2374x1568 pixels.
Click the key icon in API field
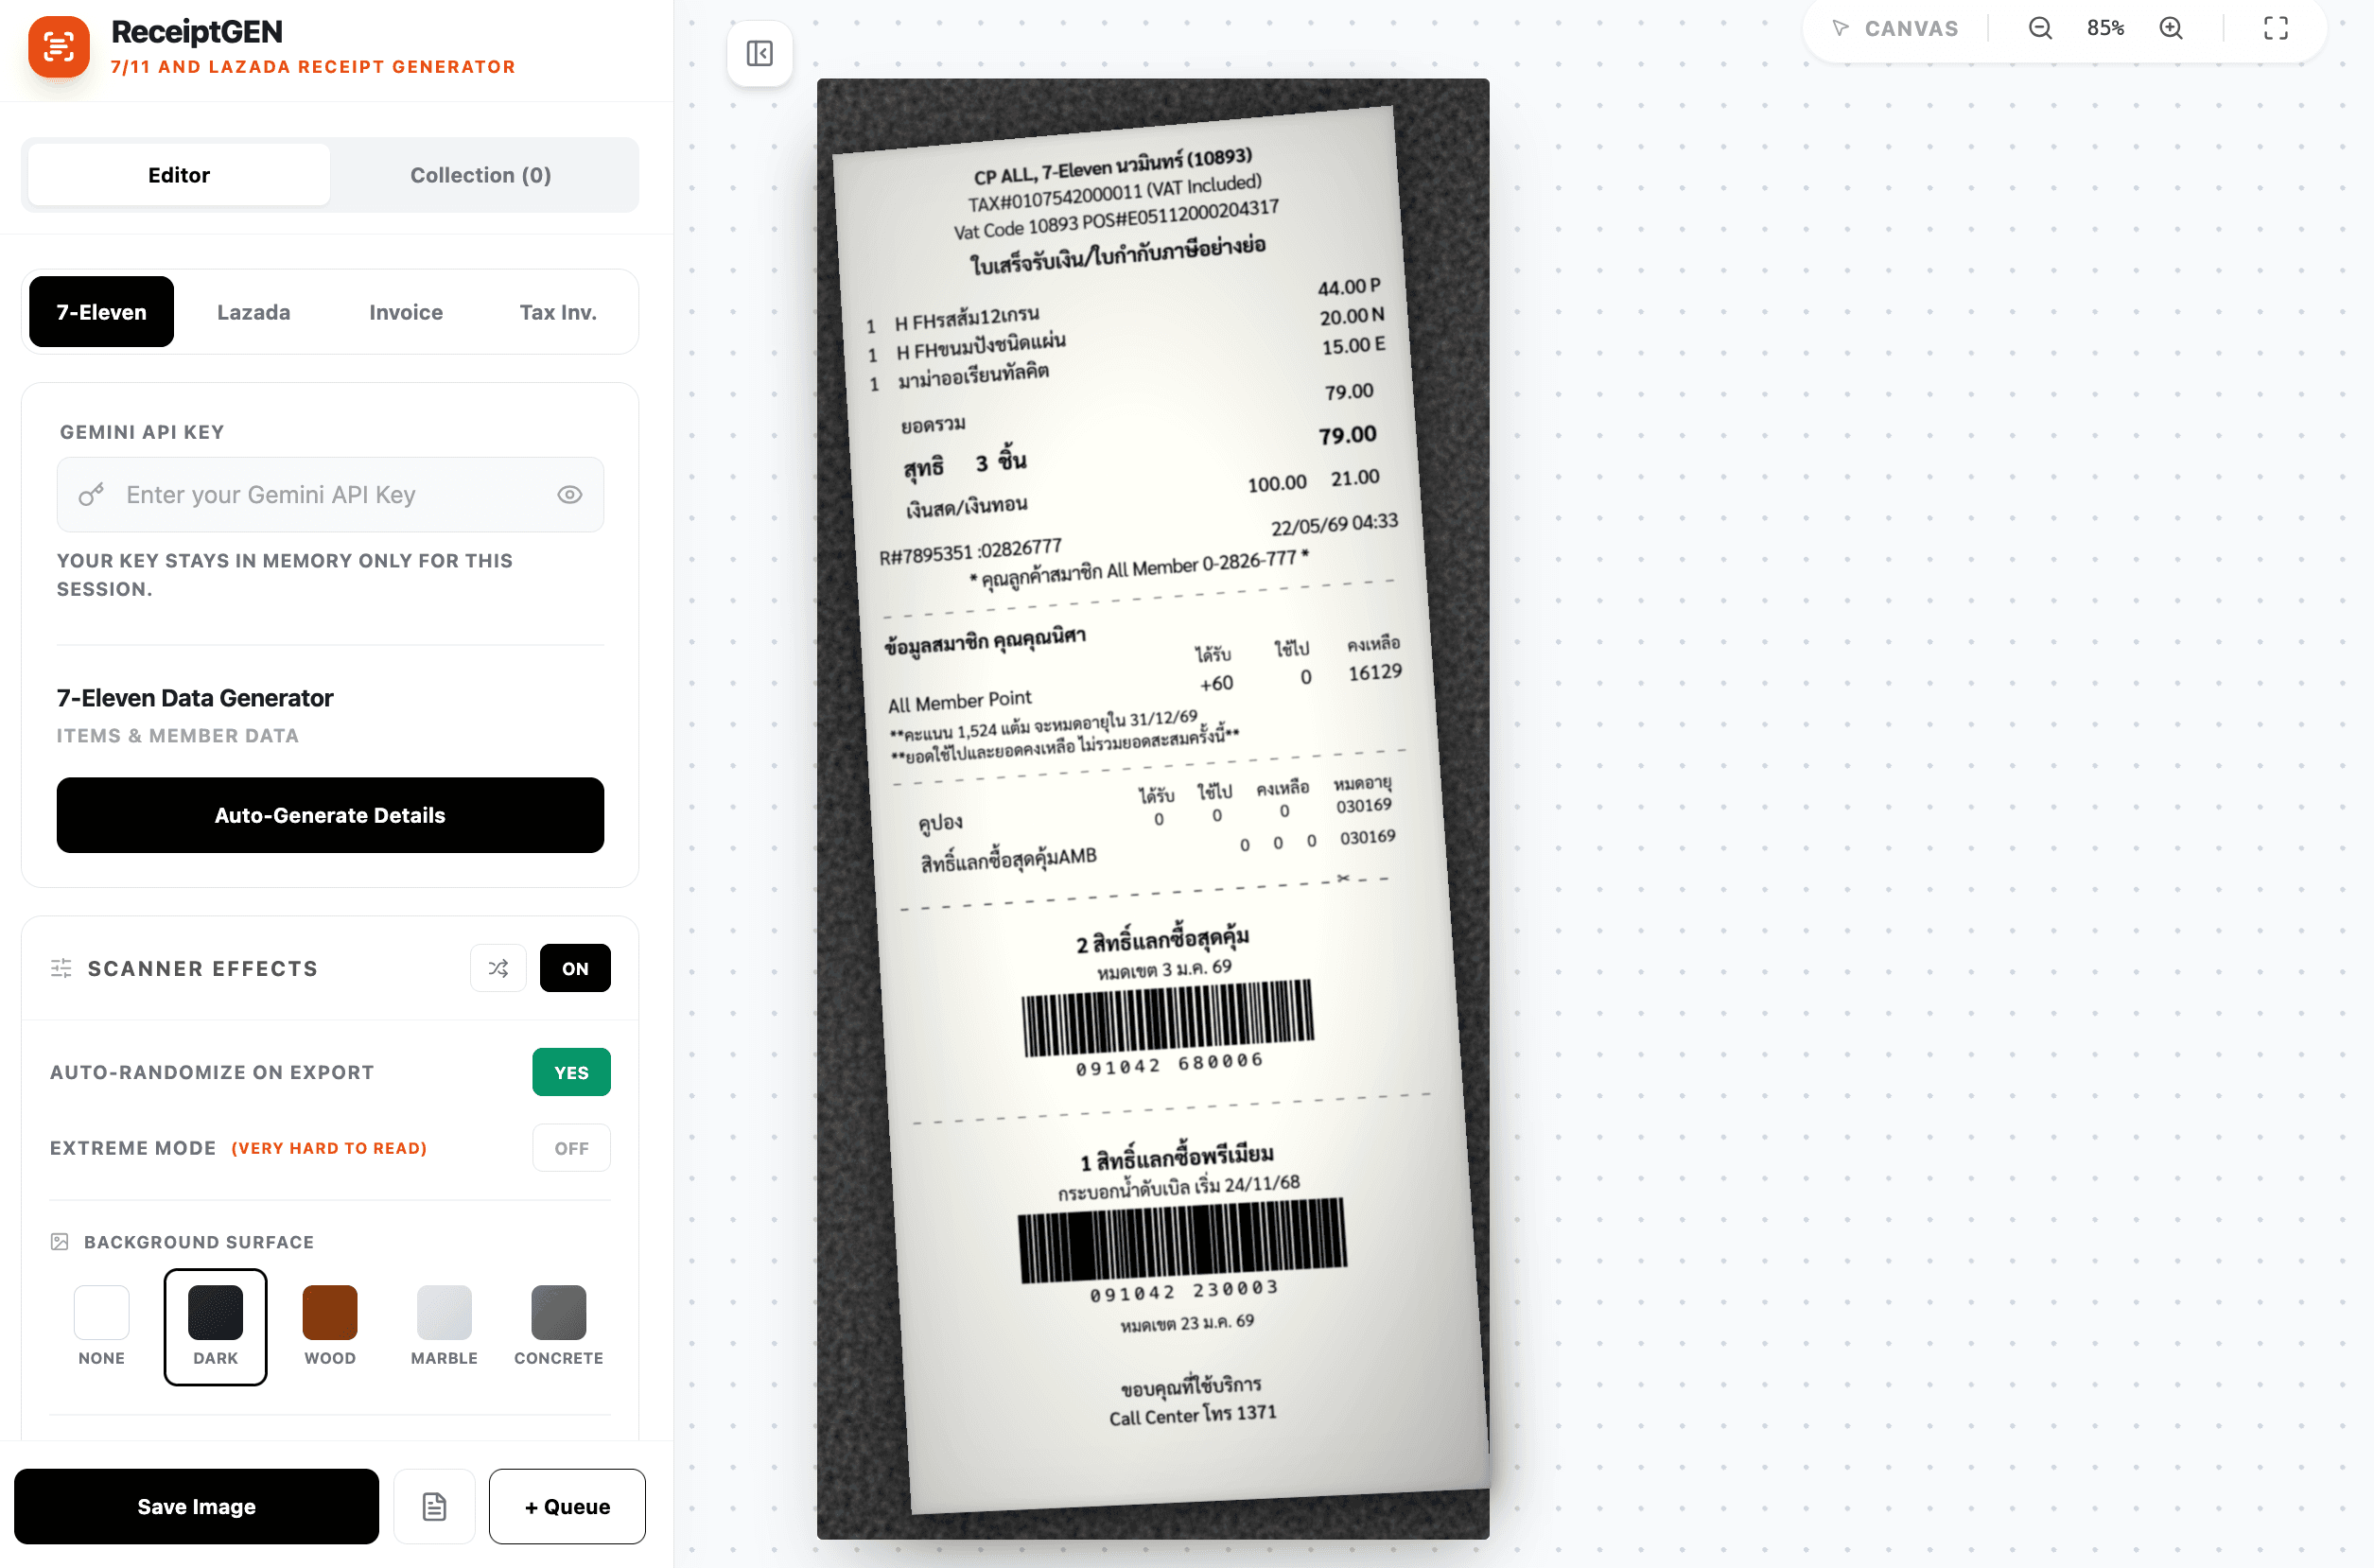(91, 495)
